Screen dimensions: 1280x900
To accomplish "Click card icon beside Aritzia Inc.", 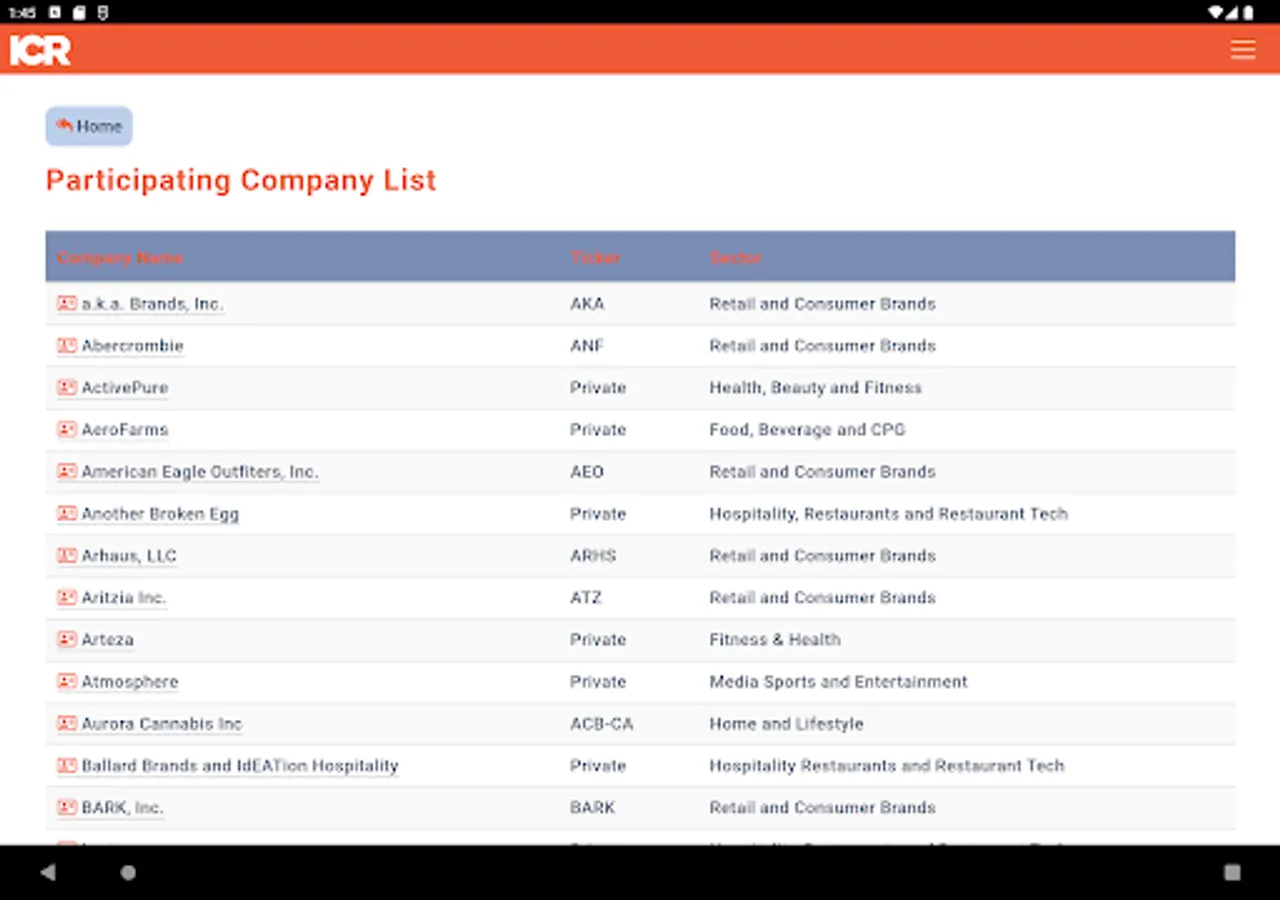I will (67, 598).
